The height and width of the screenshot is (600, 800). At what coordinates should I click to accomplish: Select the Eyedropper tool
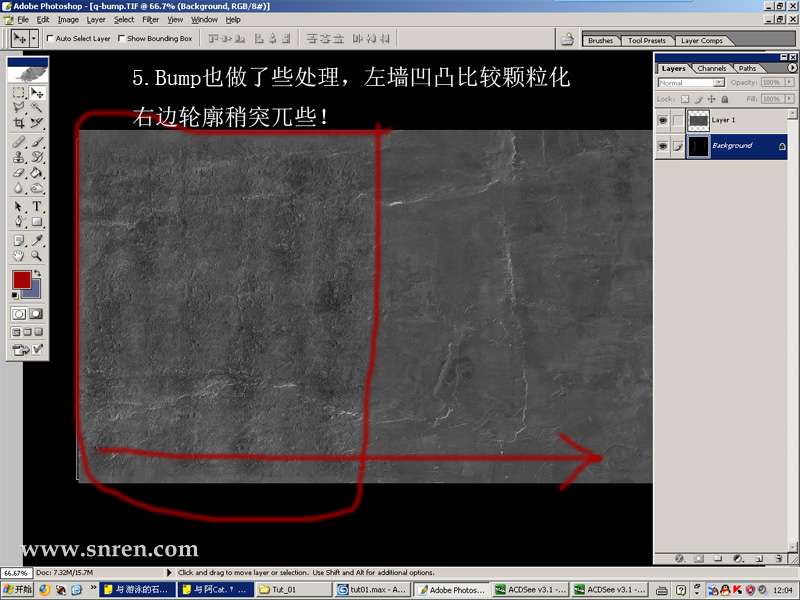click(37, 240)
